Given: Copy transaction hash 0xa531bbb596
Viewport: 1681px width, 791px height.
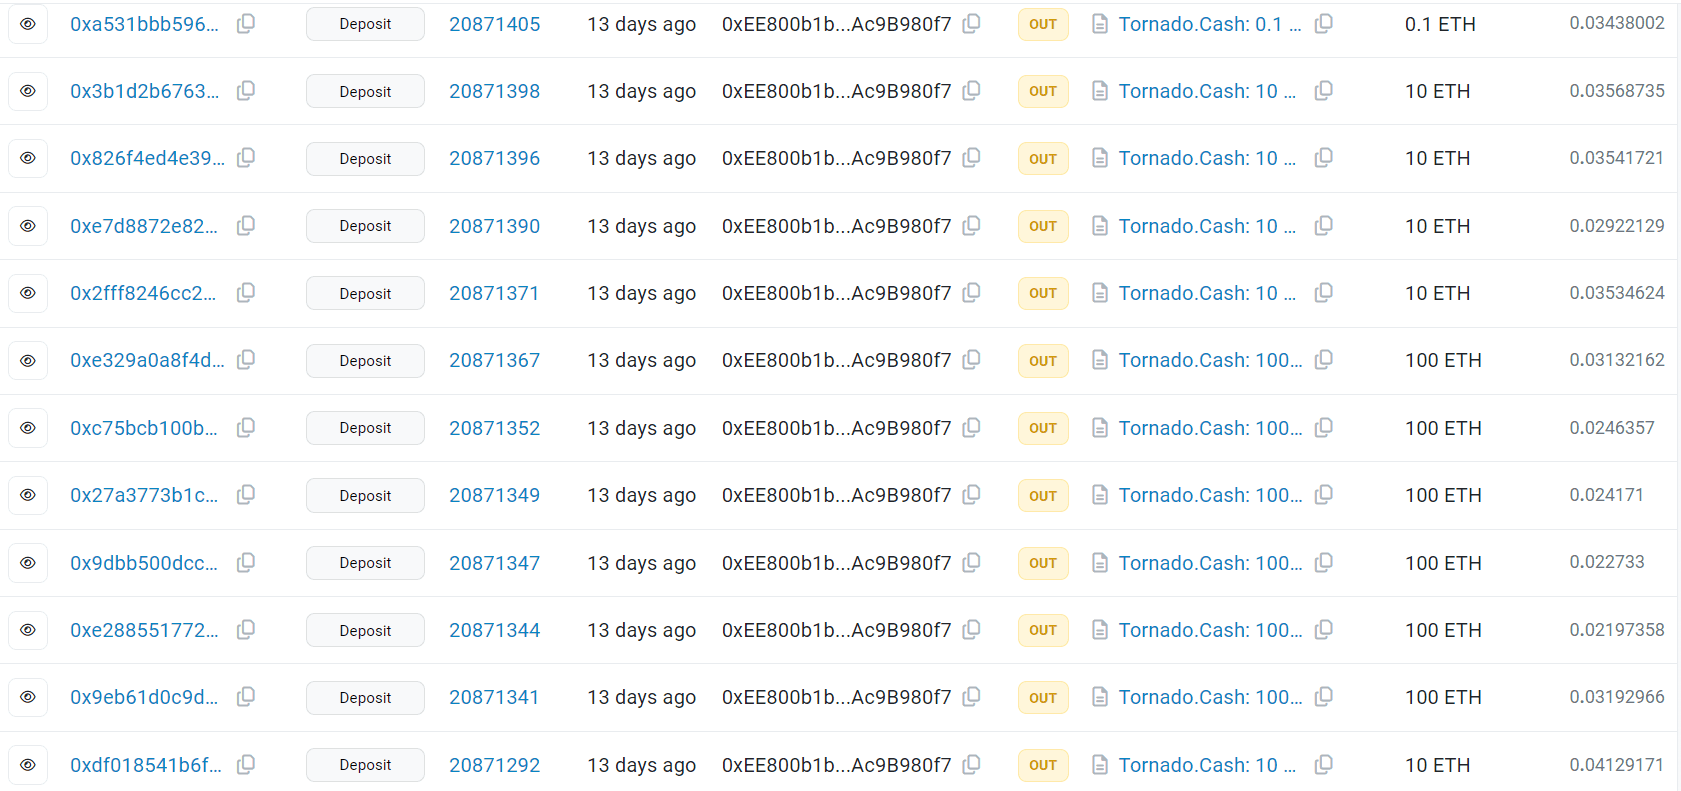Looking at the screenshot, I should [x=246, y=23].
